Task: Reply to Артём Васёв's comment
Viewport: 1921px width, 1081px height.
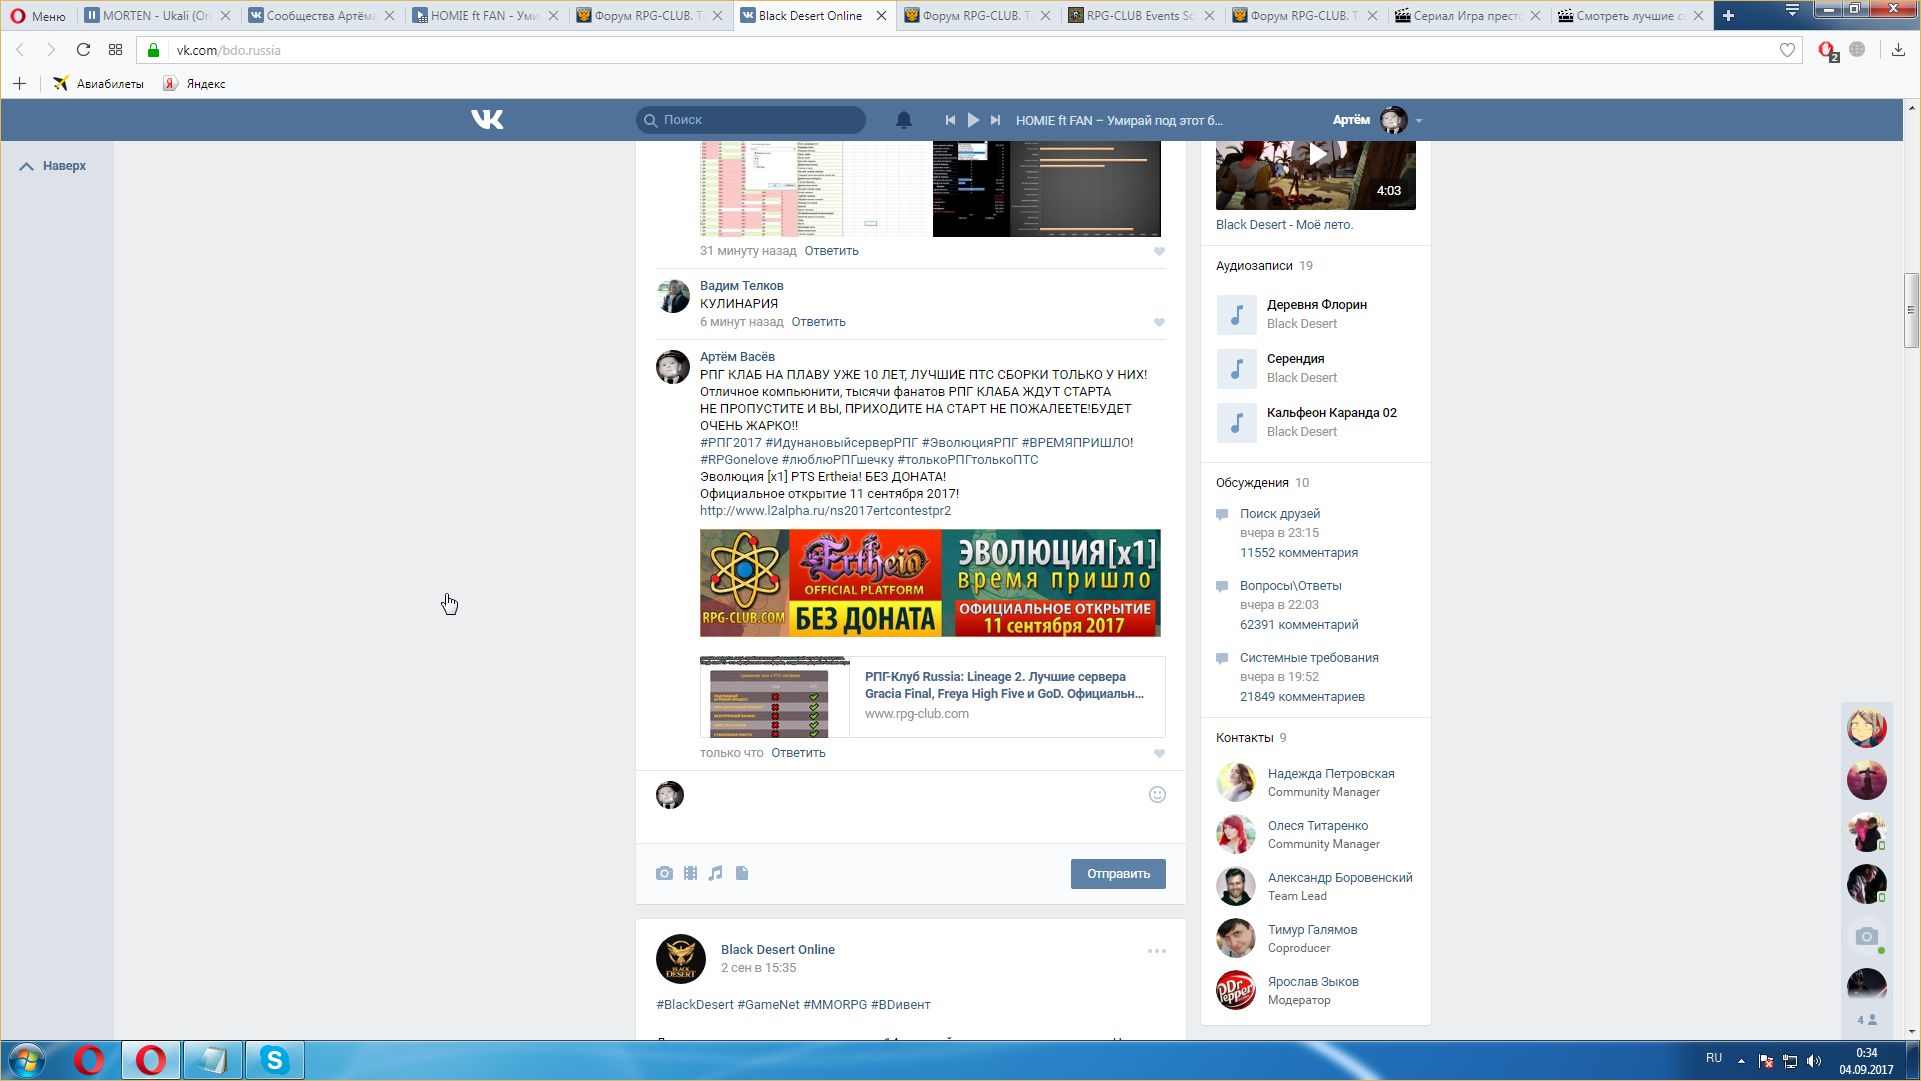Action: click(x=798, y=753)
